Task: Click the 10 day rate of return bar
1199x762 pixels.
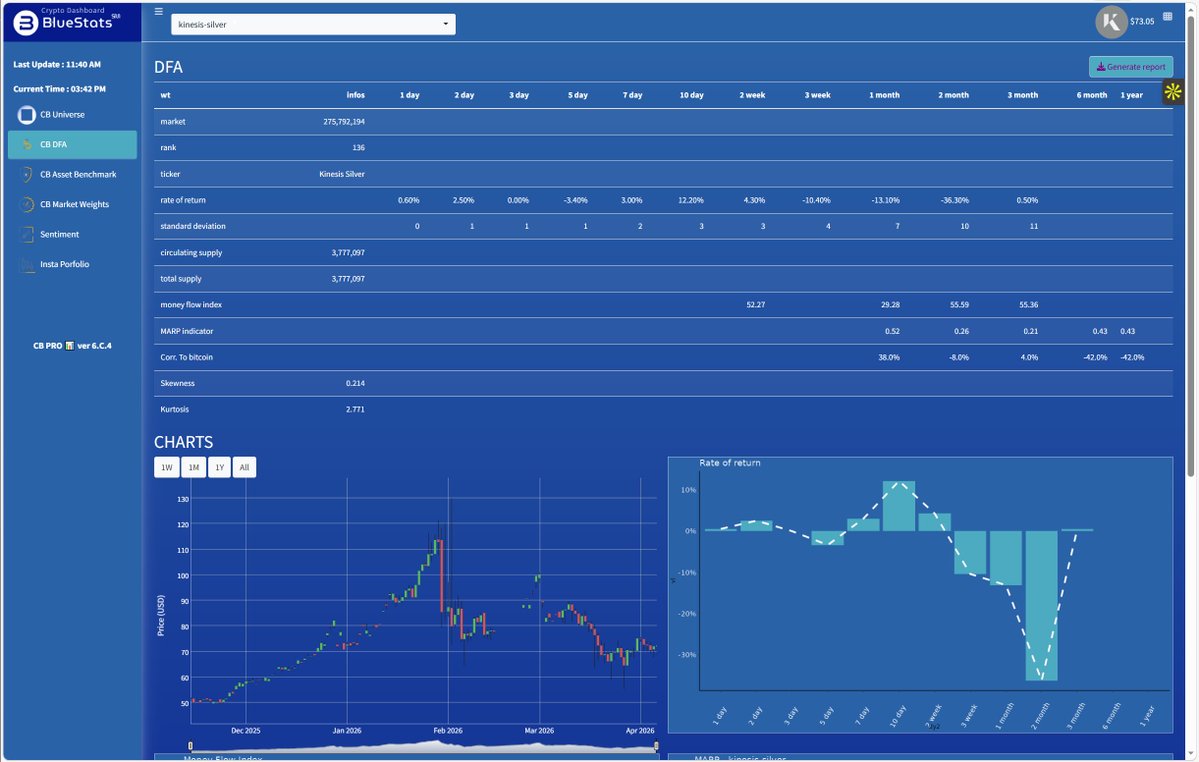Action: pyautogui.click(x=898, y=506)
